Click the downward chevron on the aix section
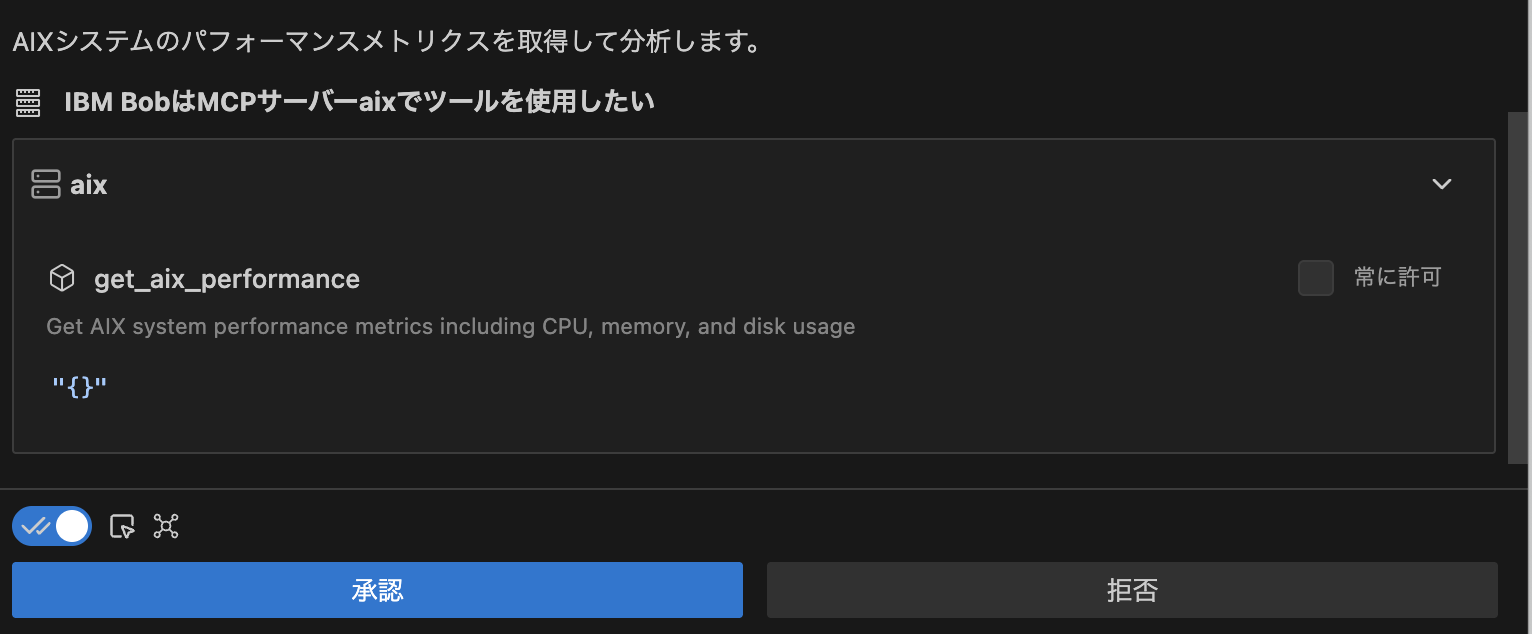 click(1442, 184)
